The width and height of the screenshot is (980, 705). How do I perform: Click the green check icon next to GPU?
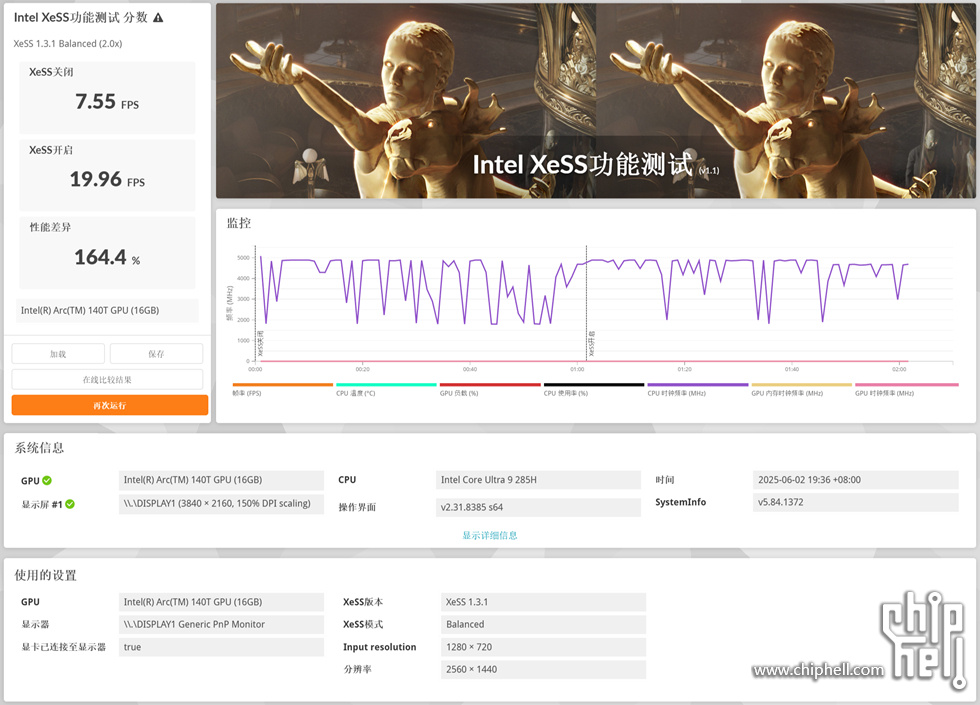click(47, 481)
